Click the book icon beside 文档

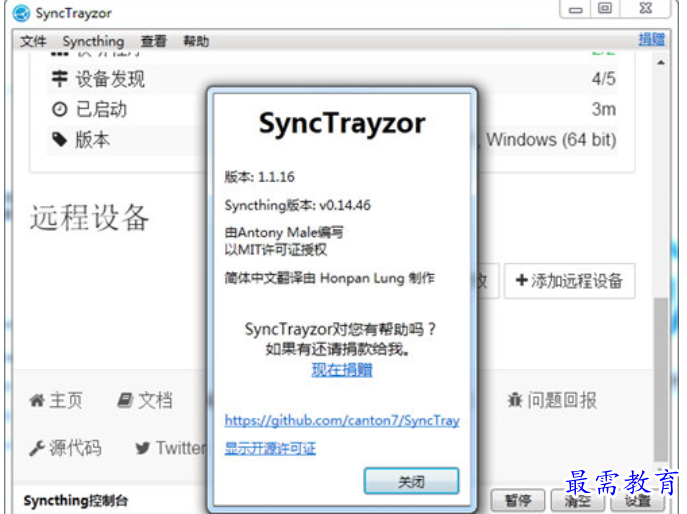[x=125, y=400]
